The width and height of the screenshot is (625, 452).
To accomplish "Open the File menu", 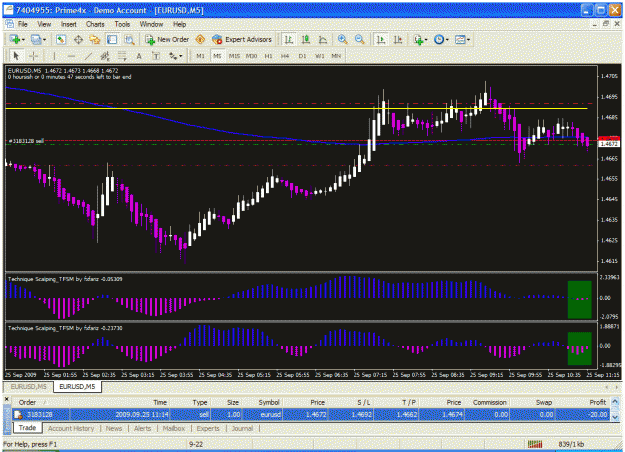I will [x=23, y=24].
